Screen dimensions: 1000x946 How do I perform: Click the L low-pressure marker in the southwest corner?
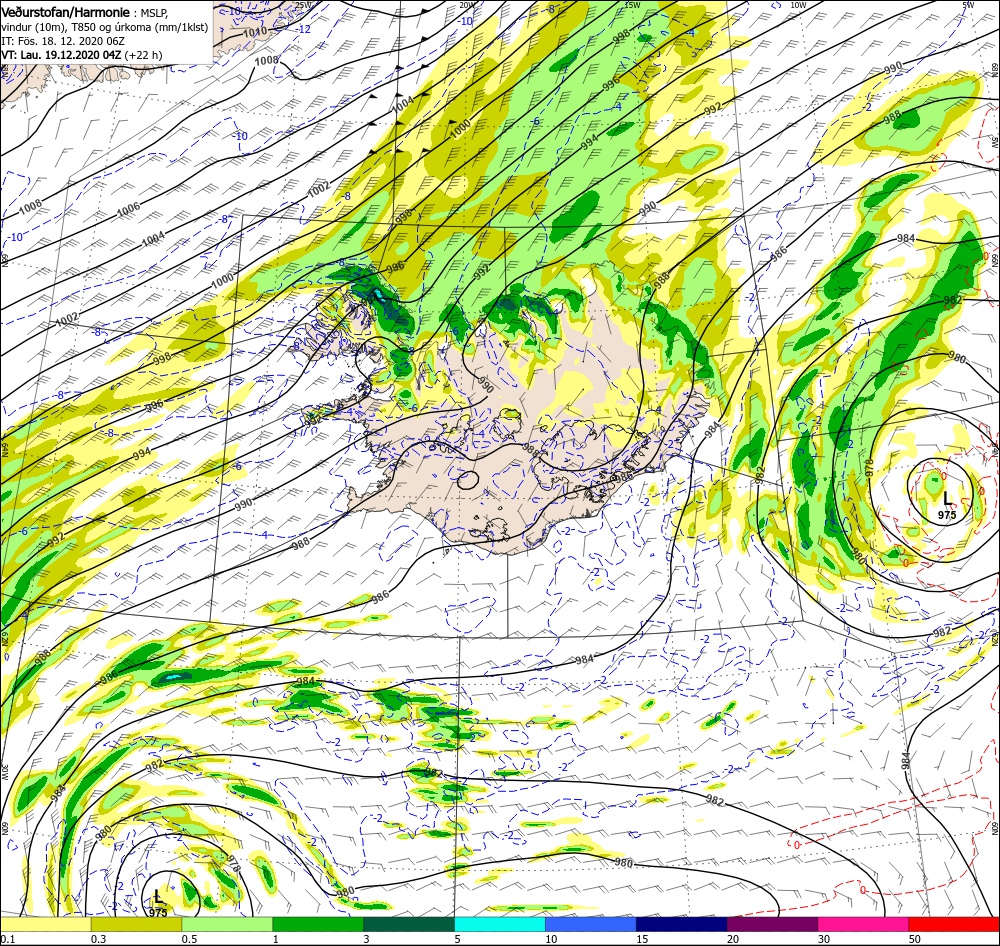pos(158,897)
